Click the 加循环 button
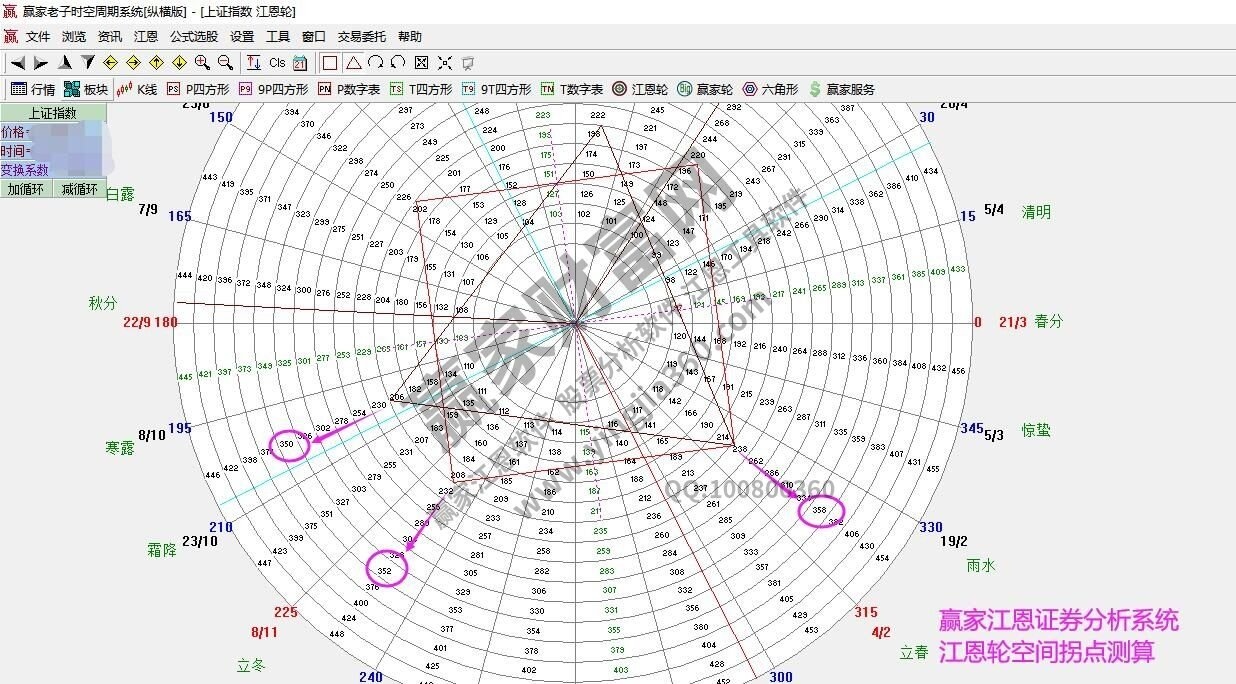Screen dimensions: 1236x684 (x=26, y=189)
